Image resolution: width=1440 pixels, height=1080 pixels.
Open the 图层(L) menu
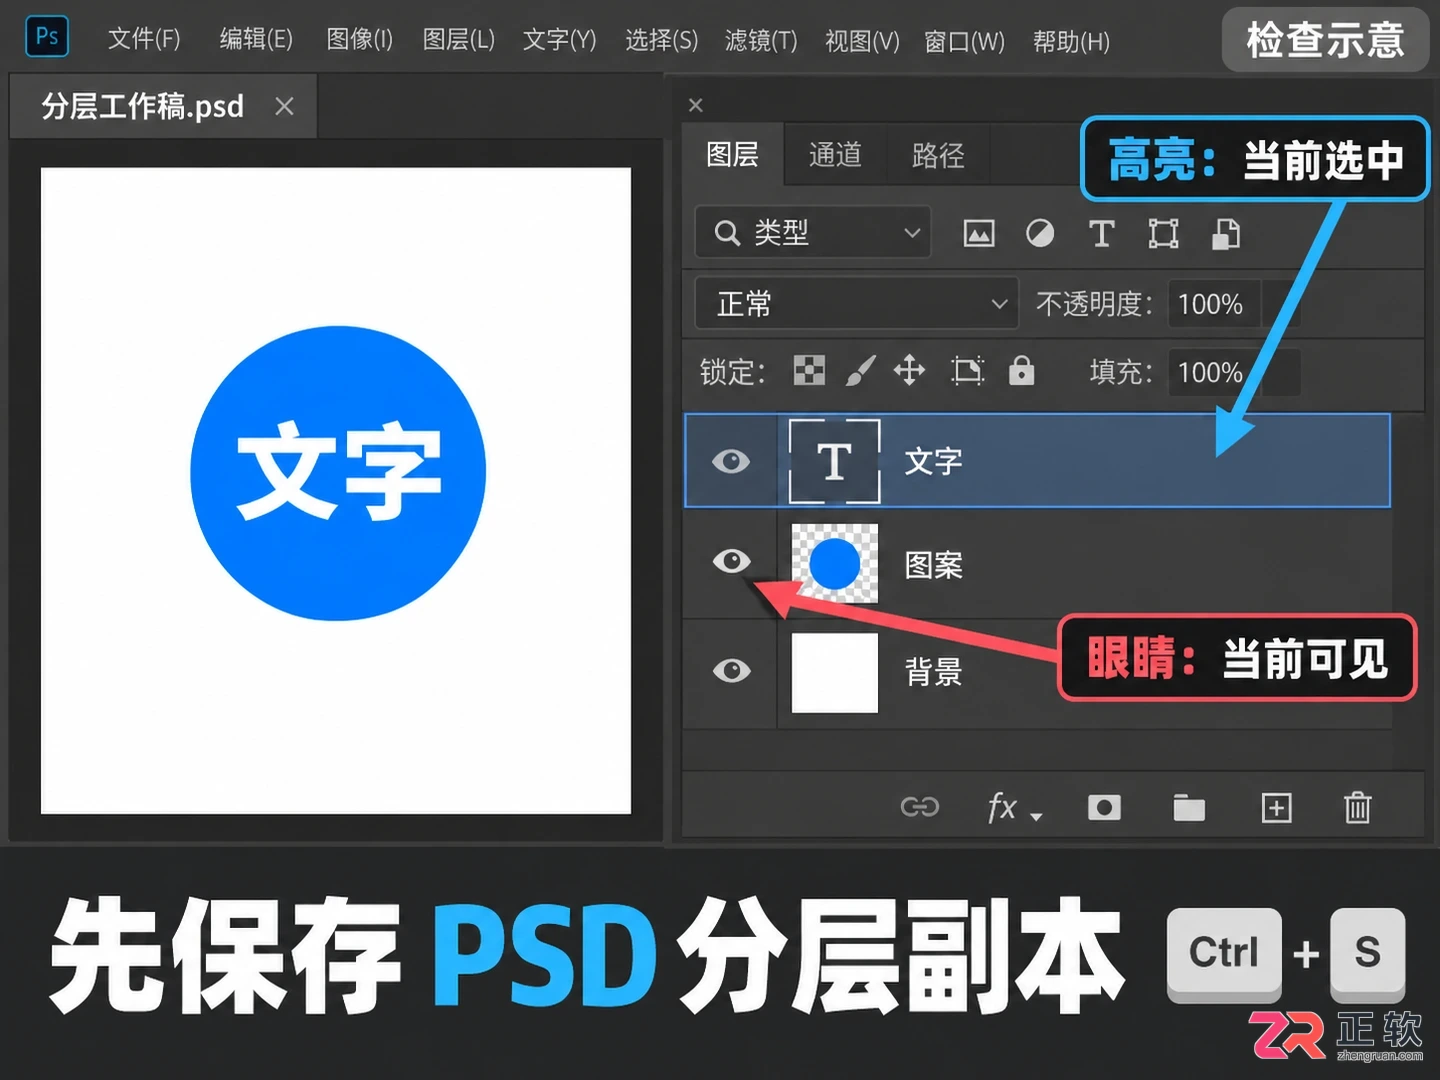(x=459, y=39)
